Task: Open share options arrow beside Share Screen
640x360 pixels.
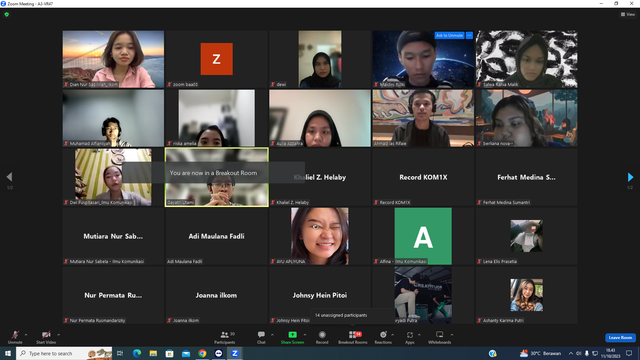Action: [305, 335]
